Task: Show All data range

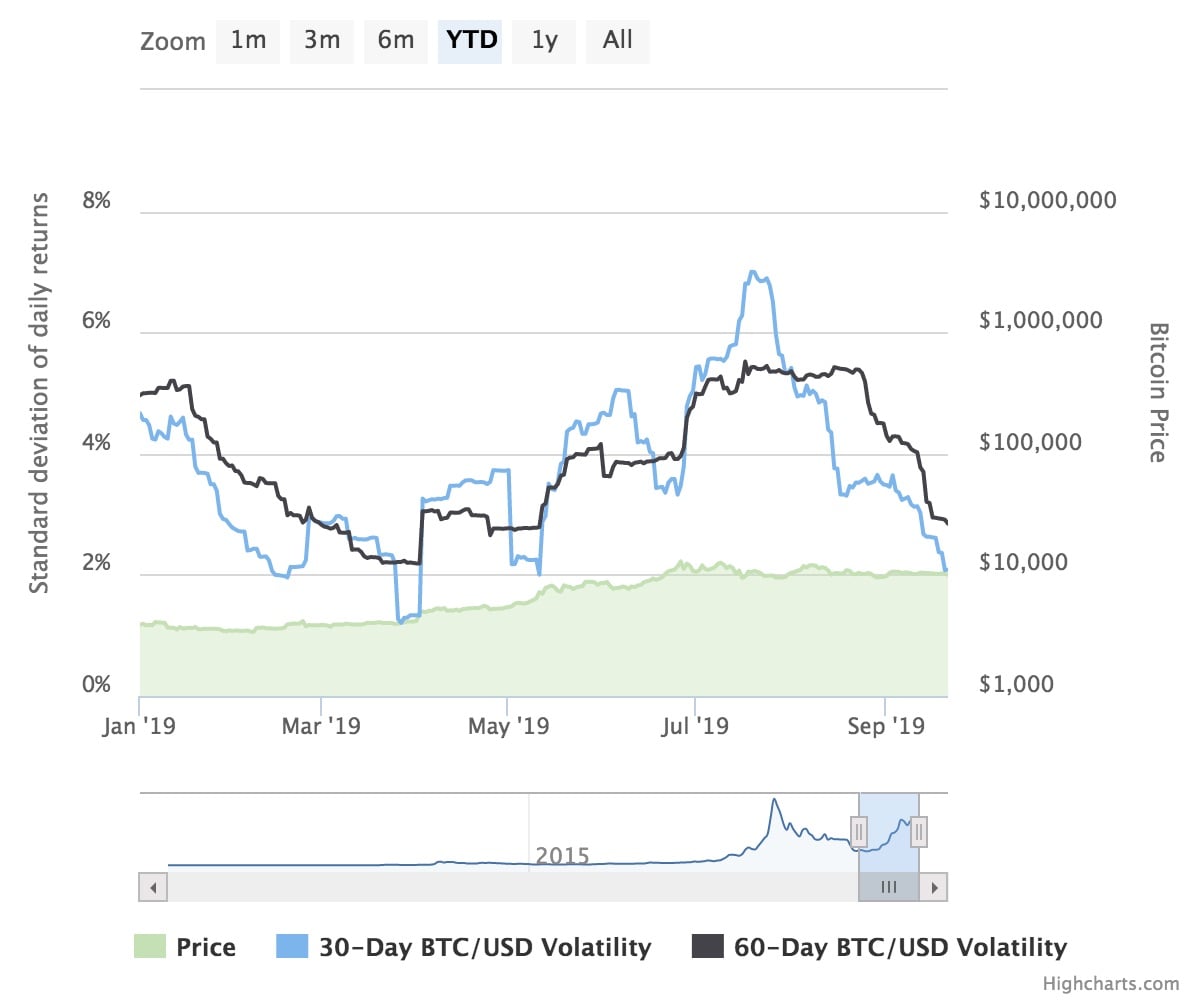Action: [618, 41]
